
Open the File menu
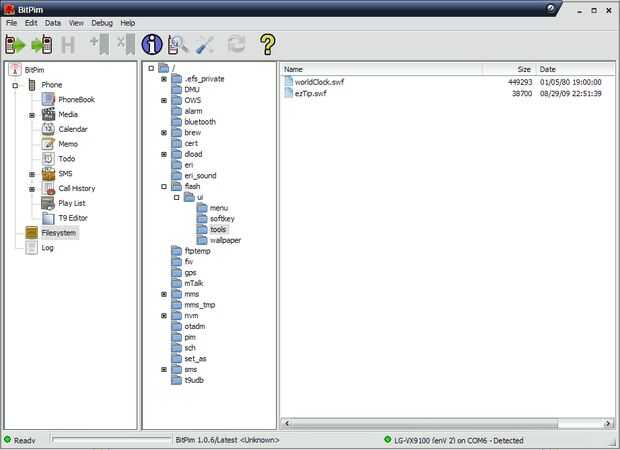tap(11, 23)
